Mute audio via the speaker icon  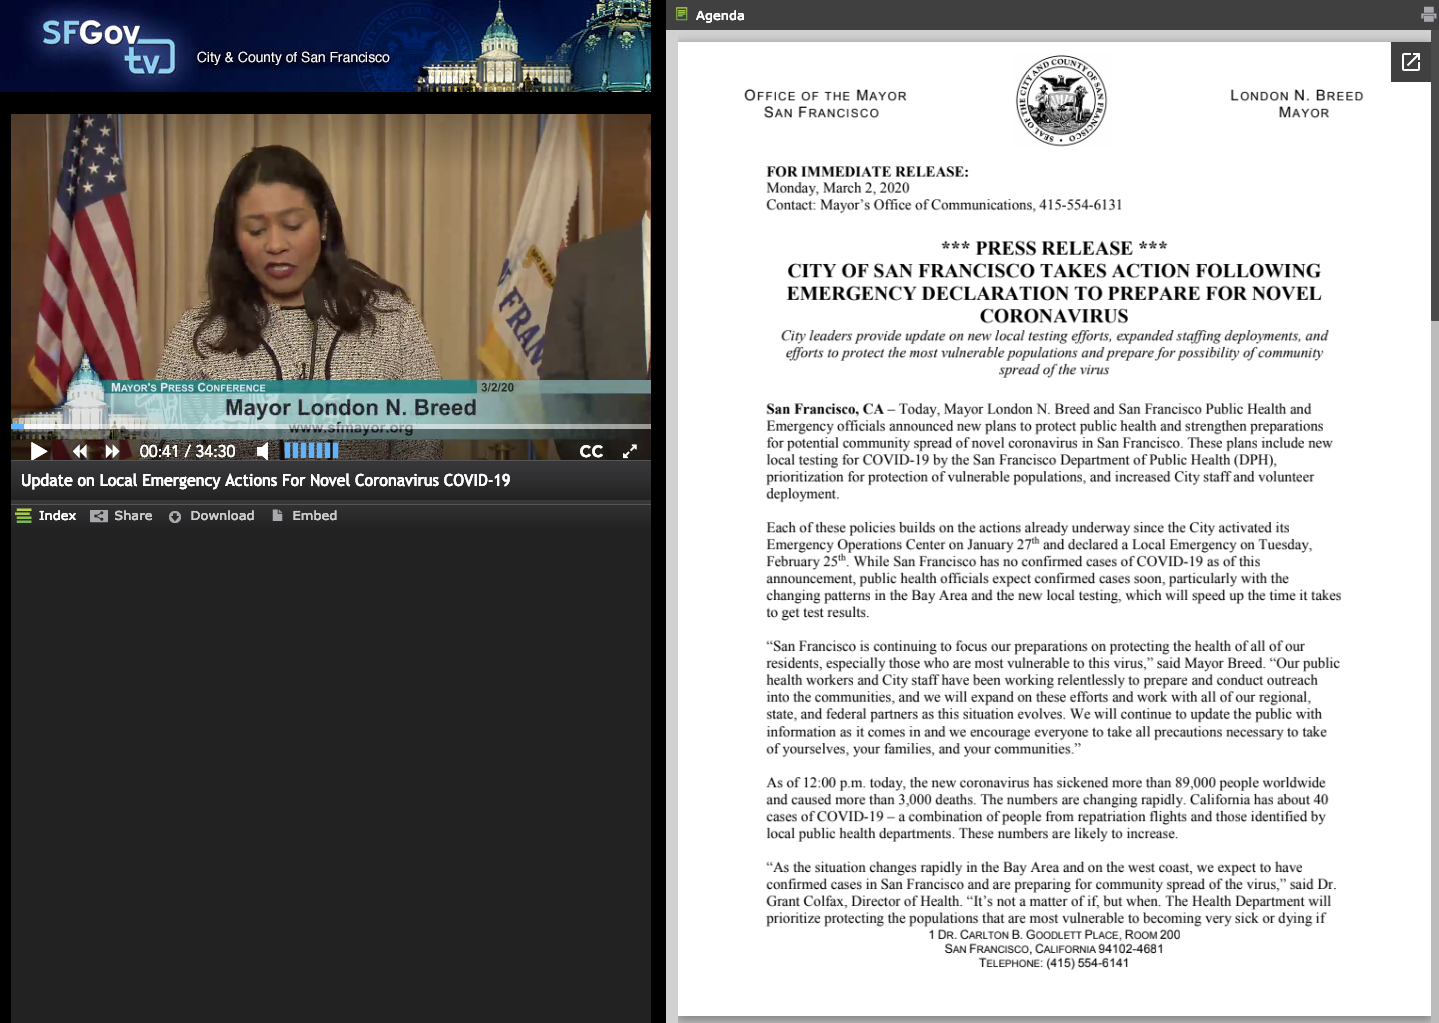(262, 451)
